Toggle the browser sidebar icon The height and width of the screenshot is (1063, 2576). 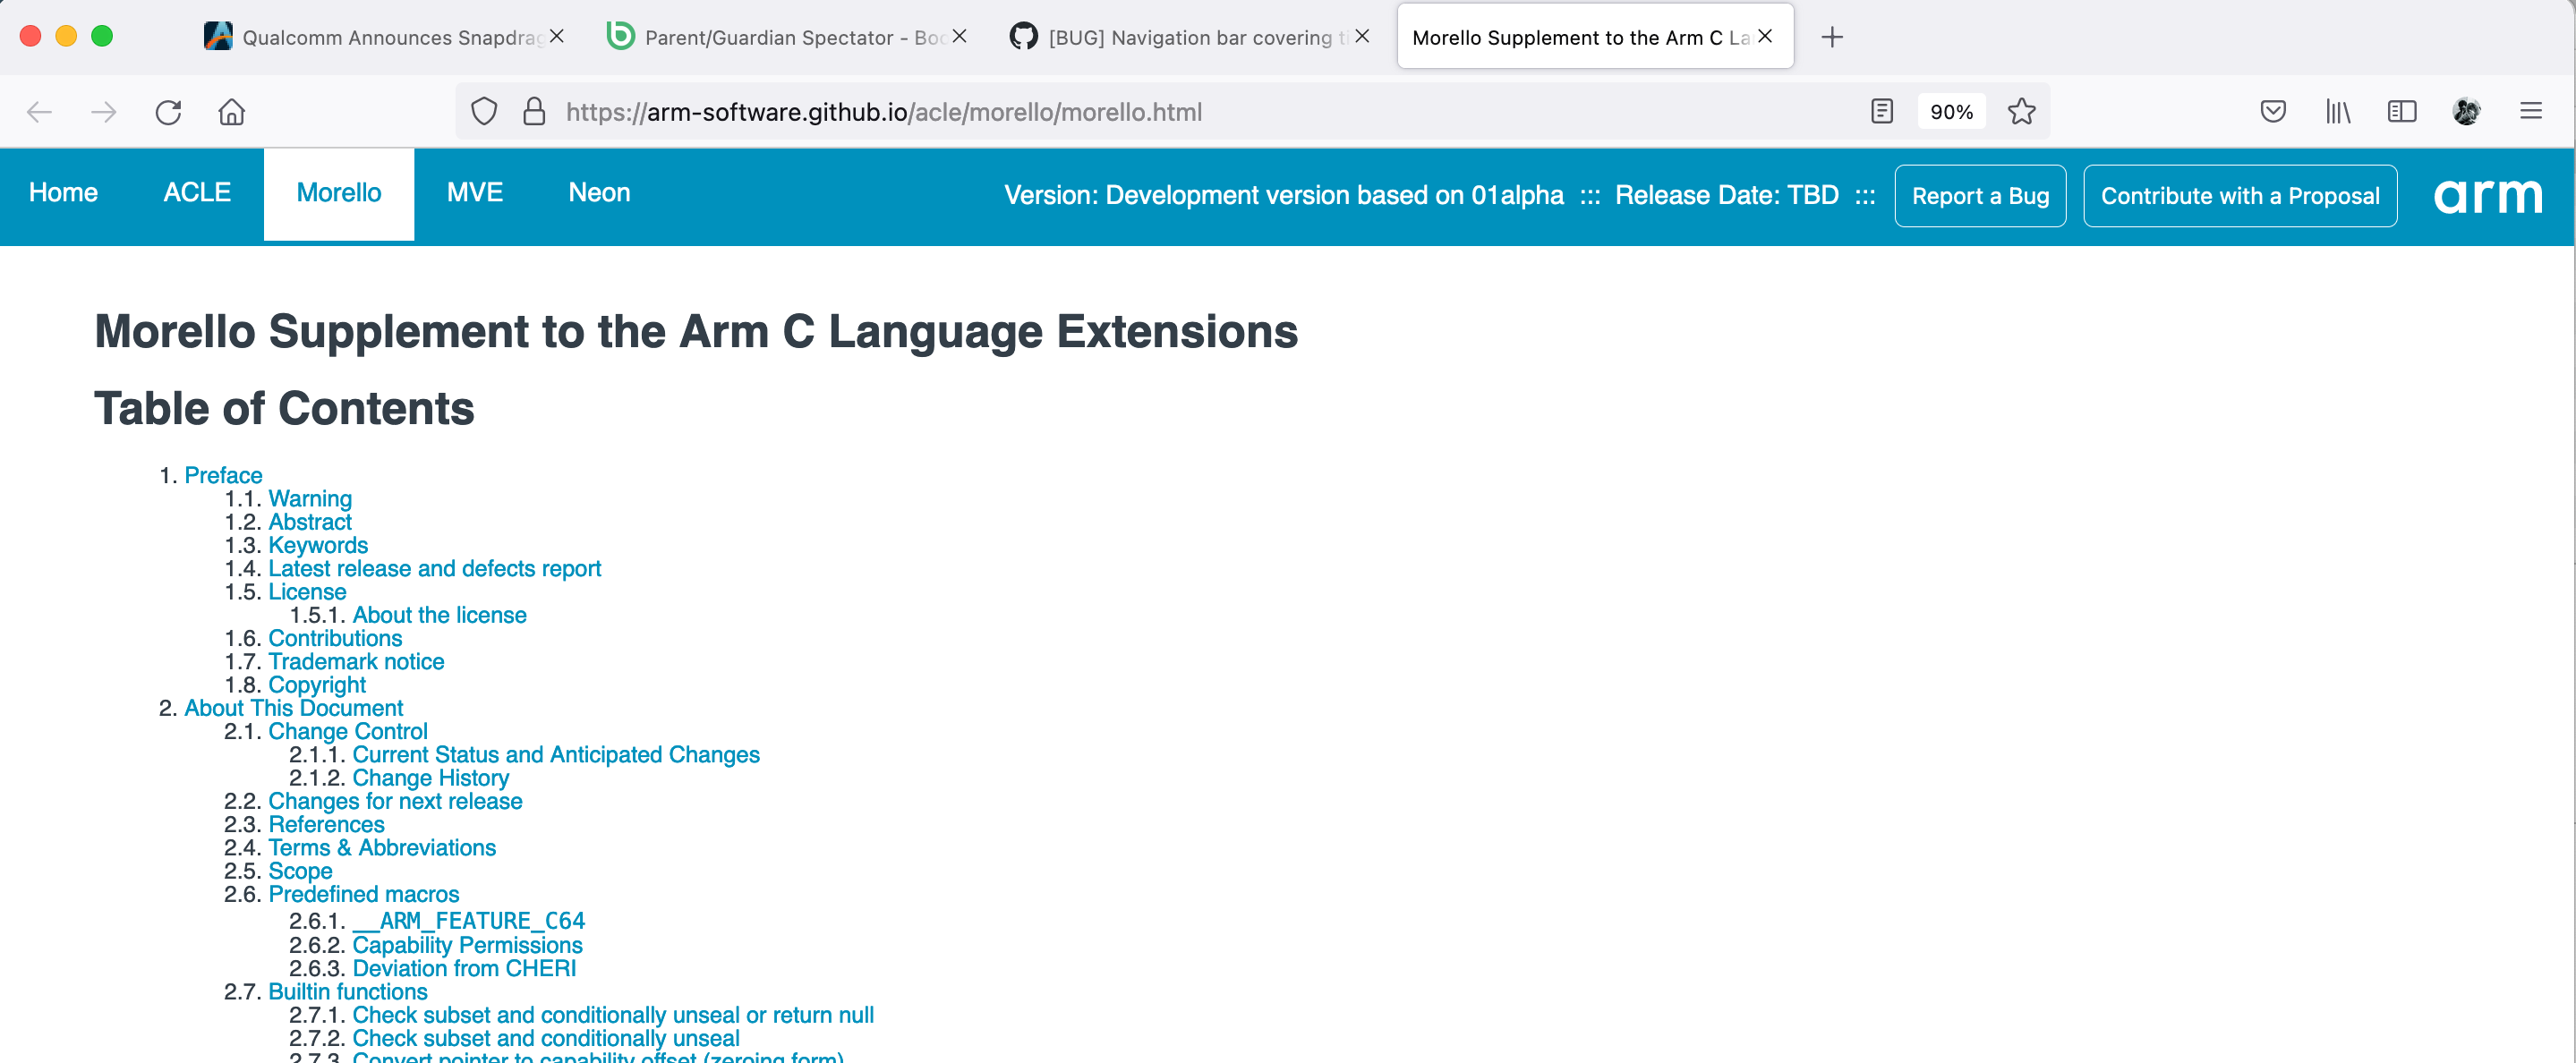(2402, 111)
